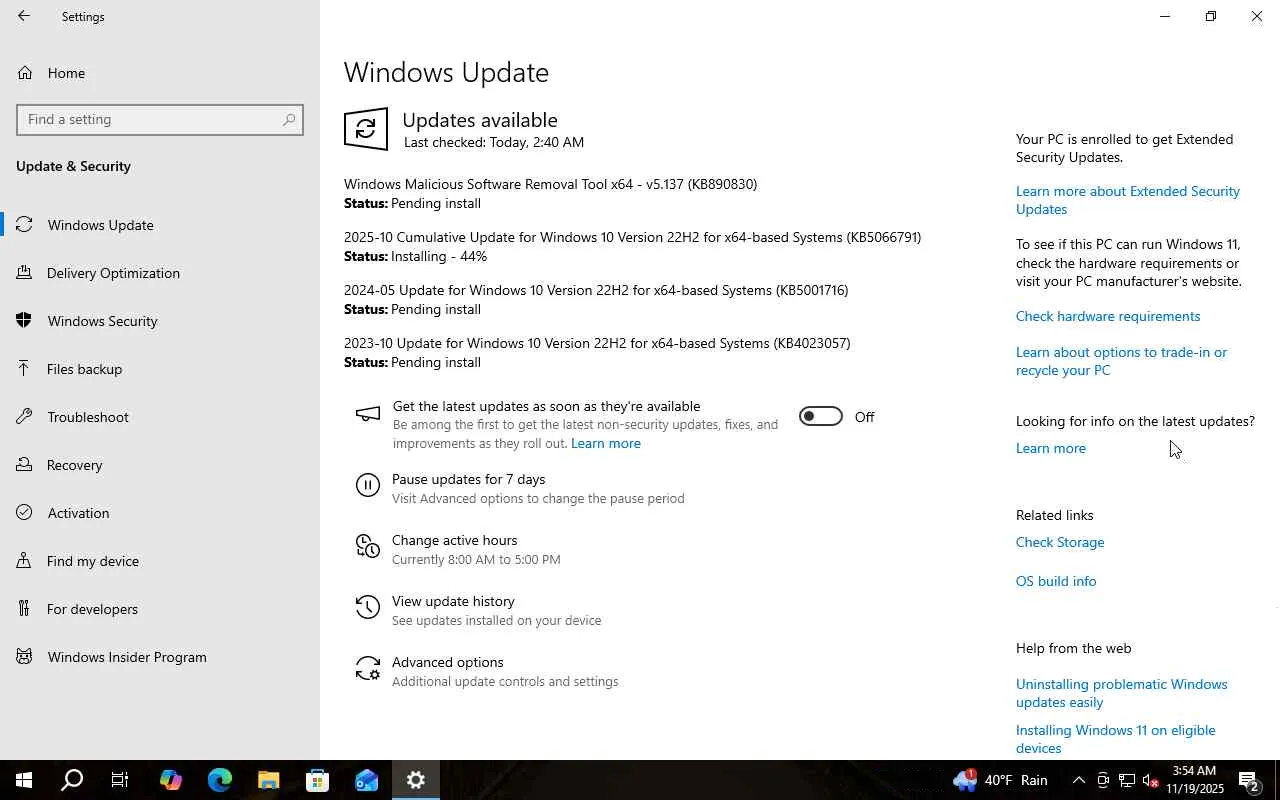Click the Settings gear in the taskbar
This screenshot has height=800, width=1280.
(416, 780)
